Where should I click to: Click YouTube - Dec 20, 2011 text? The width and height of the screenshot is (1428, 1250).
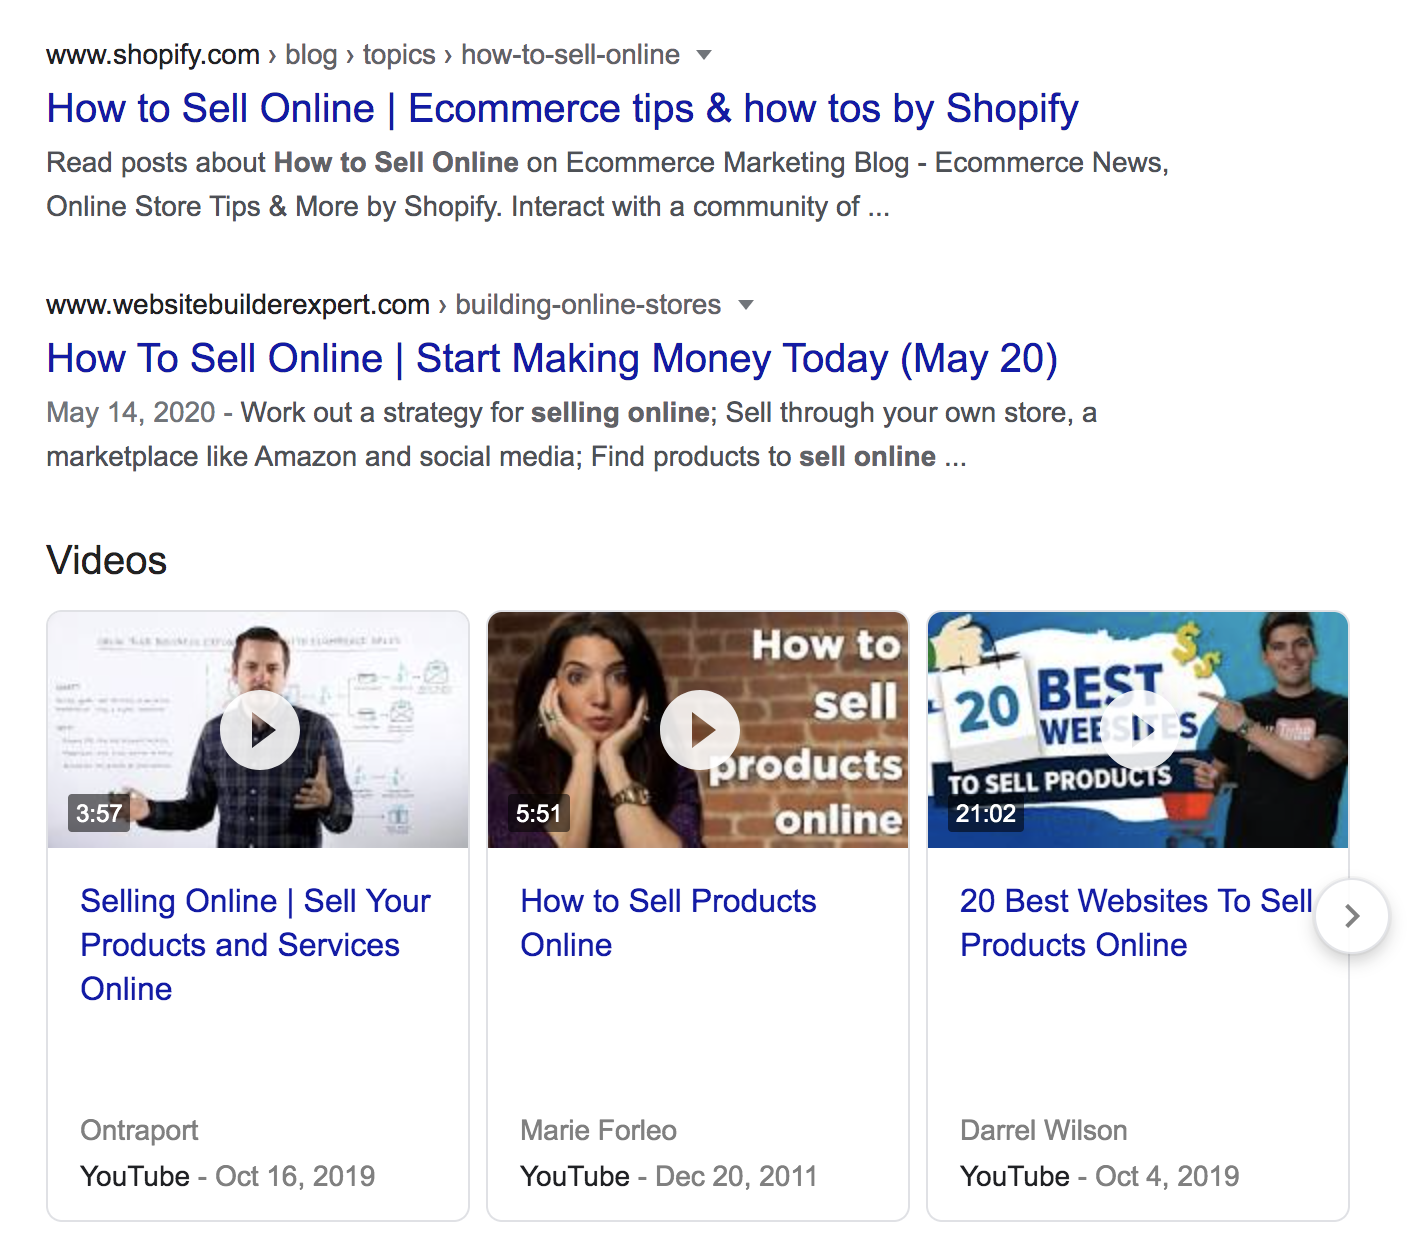click(668, 1176)
